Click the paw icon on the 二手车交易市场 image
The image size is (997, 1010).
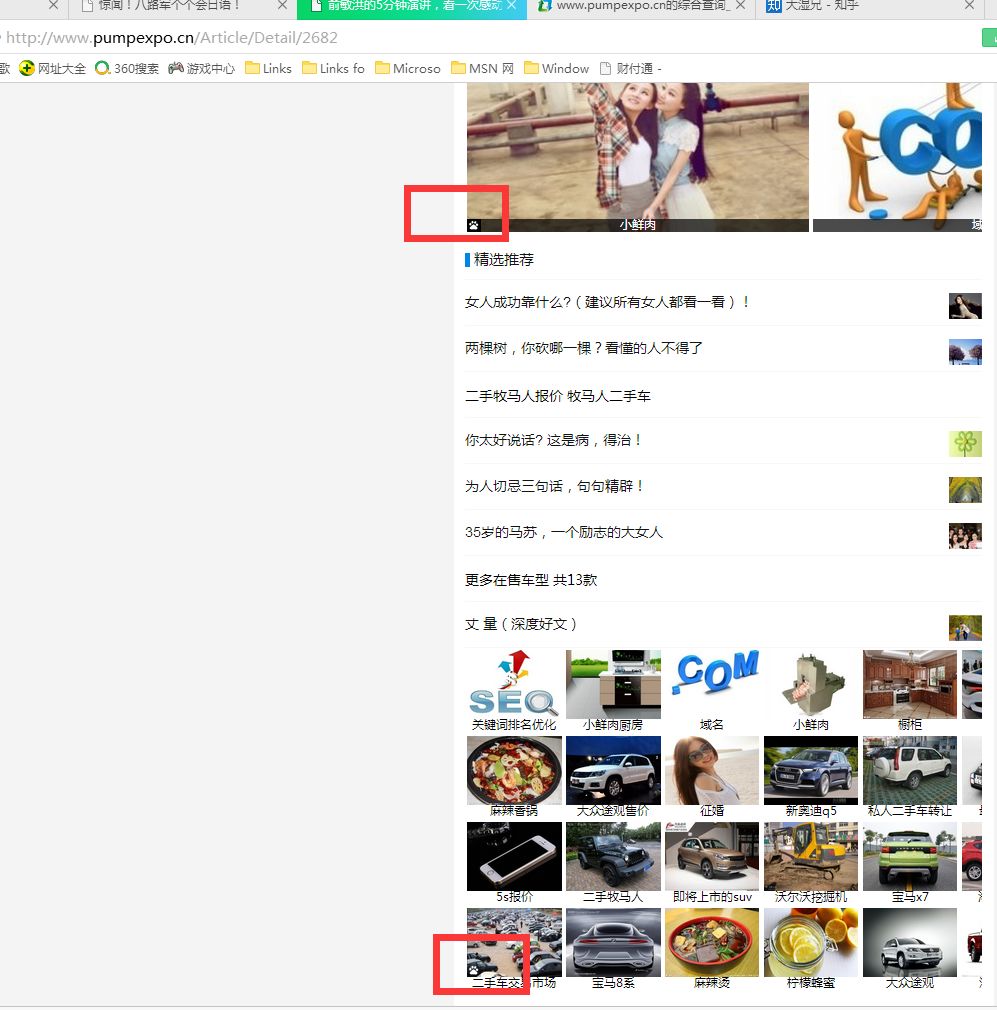(475, 971)
